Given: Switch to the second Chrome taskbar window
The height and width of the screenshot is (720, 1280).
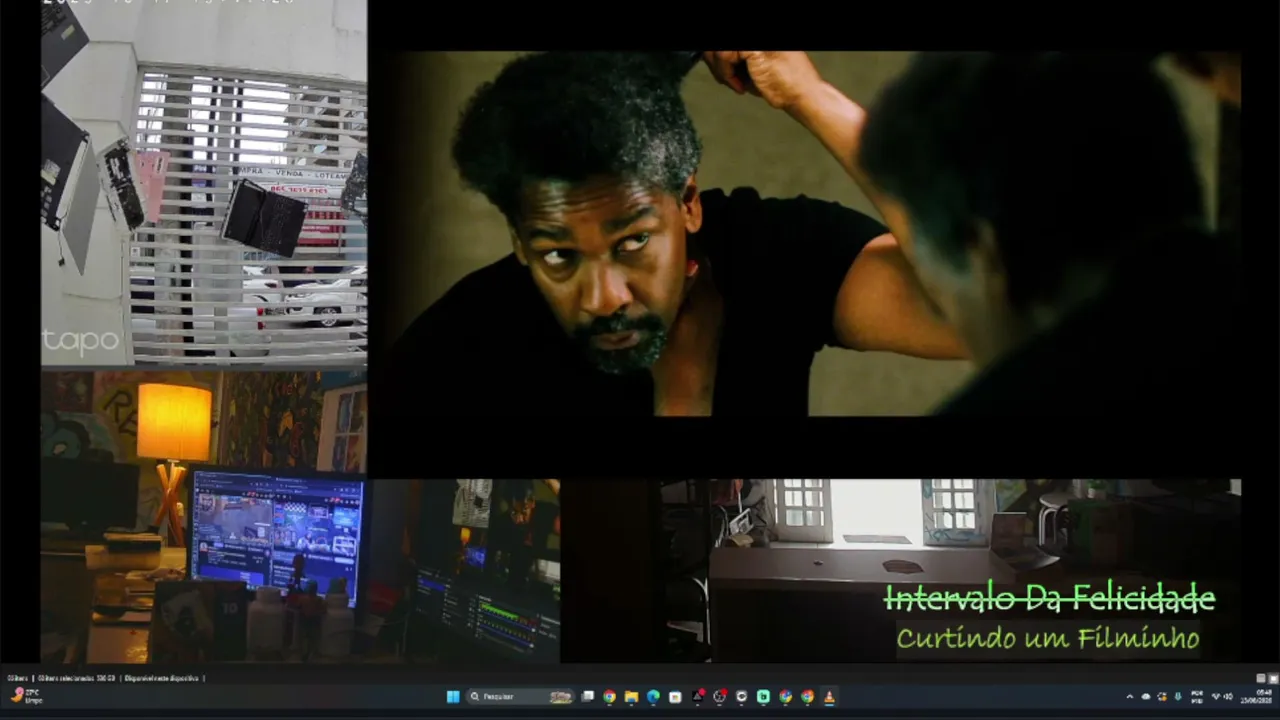Looking at the screenshot, I should point(785,697).
